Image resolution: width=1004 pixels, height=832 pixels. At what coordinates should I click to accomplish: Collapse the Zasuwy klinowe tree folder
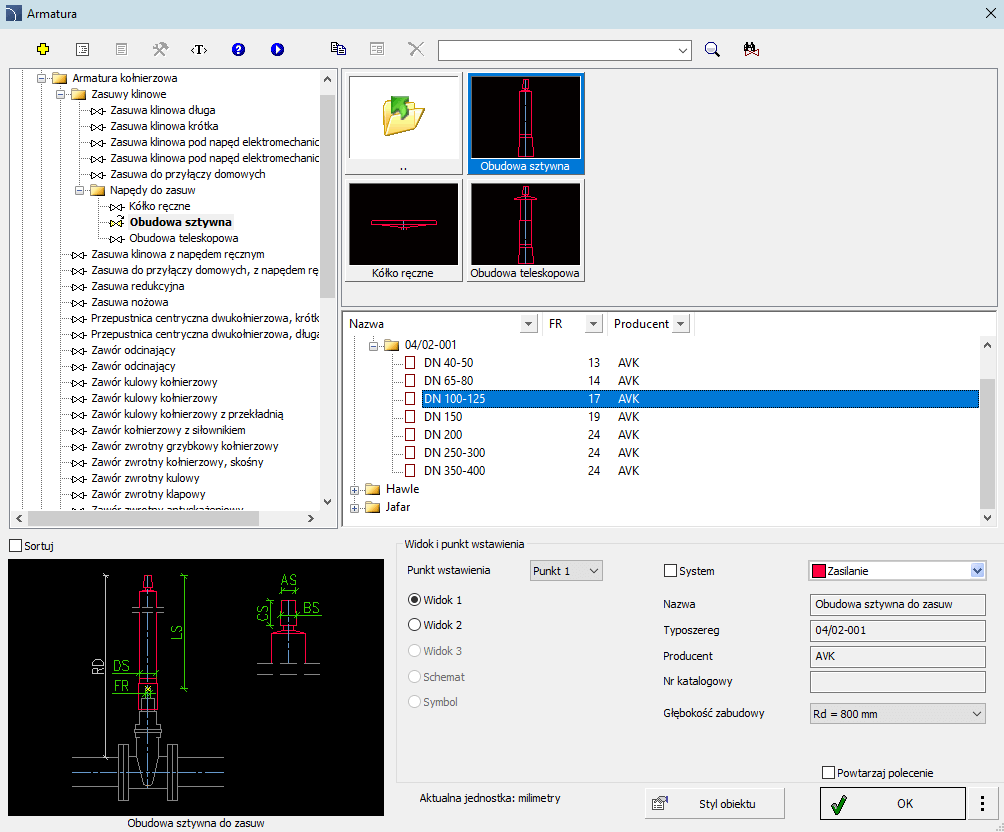click(x=61, y=94)
